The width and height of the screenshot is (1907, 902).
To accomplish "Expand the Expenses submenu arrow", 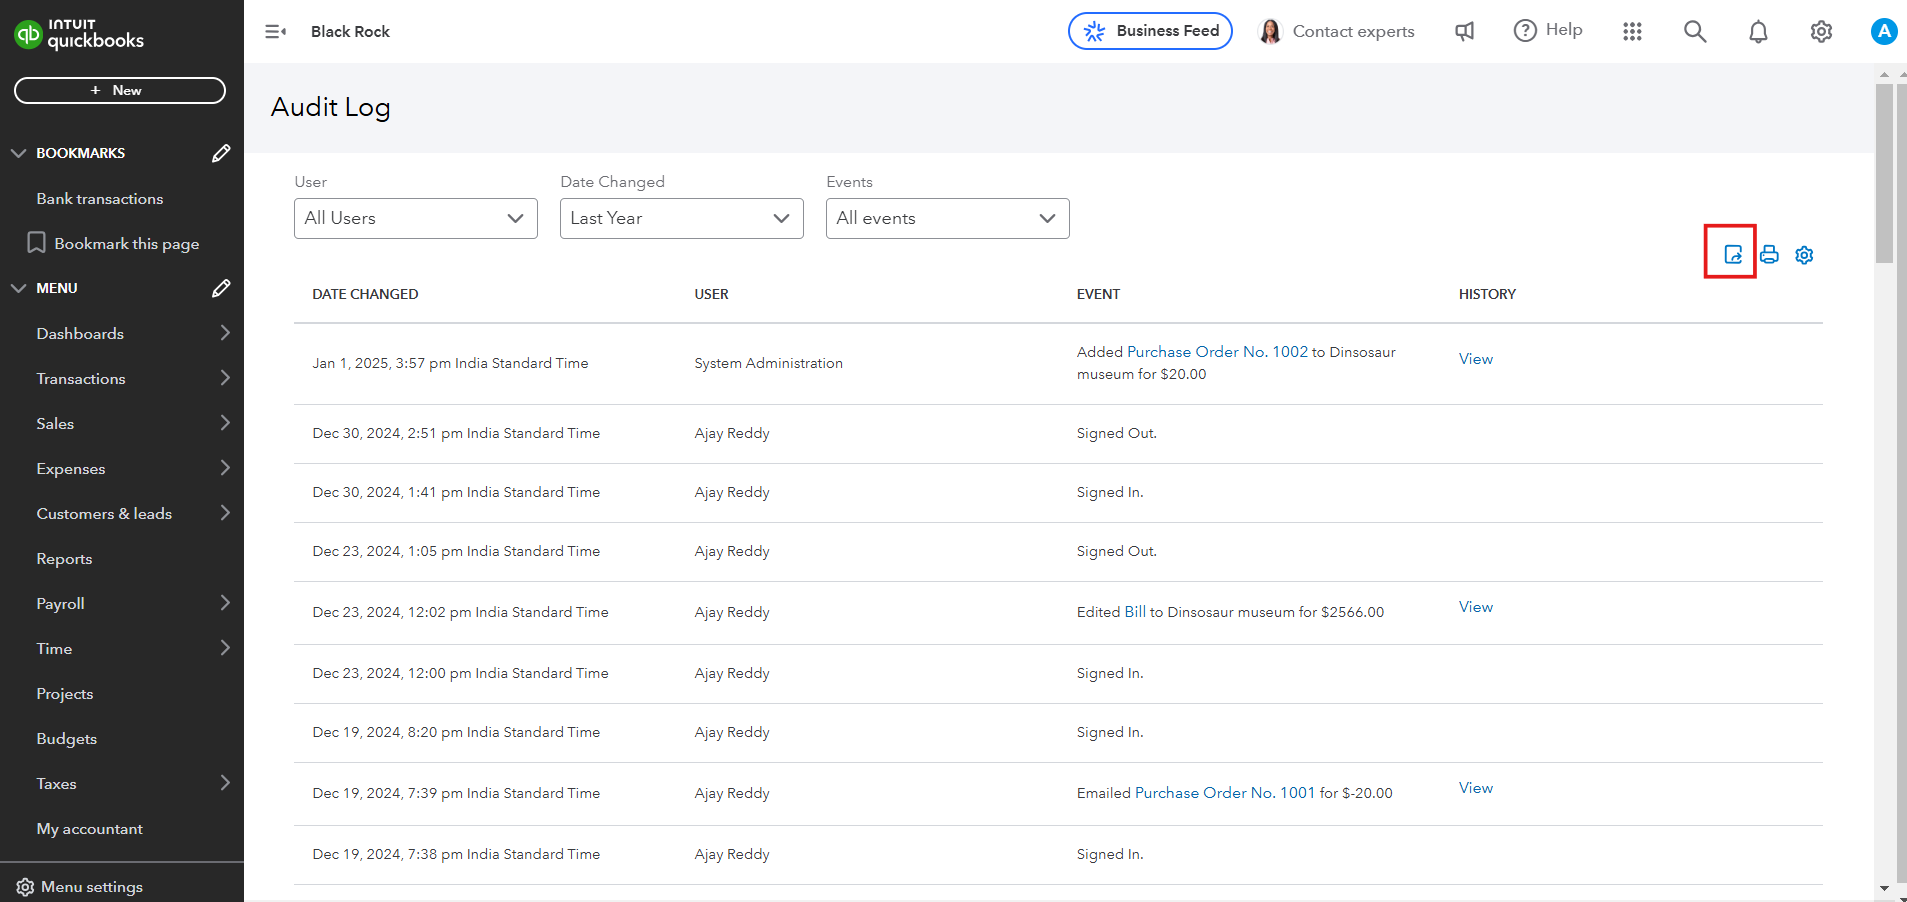I will (x=225, y=468).
